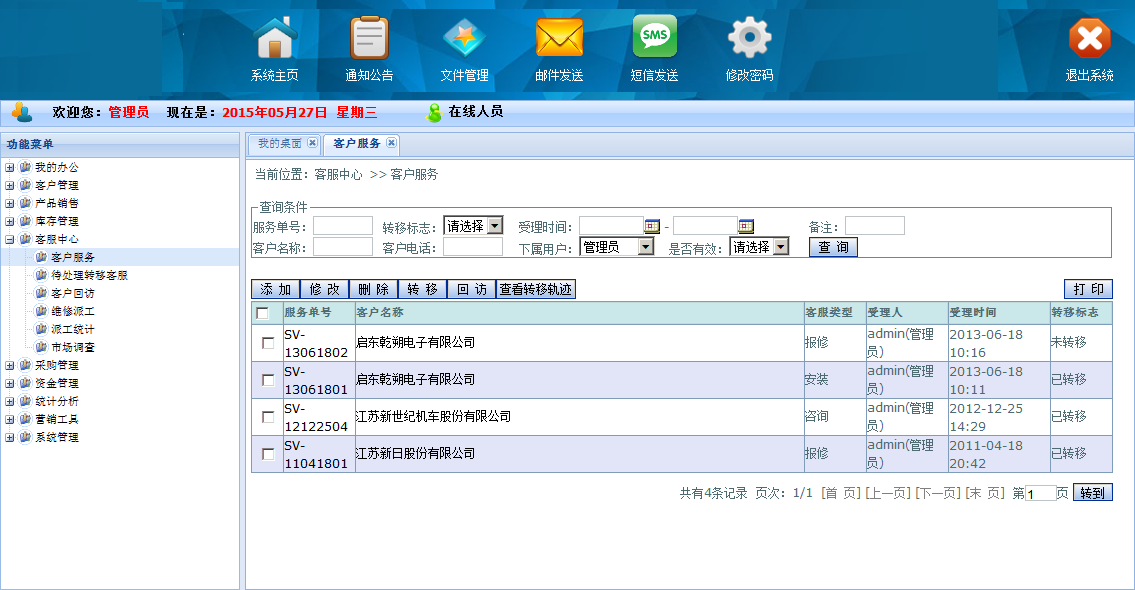Open the 邮件发送 envelope icon
Image resolution: width=1135 pixels, height=590 pixels.
pos(559,40)
